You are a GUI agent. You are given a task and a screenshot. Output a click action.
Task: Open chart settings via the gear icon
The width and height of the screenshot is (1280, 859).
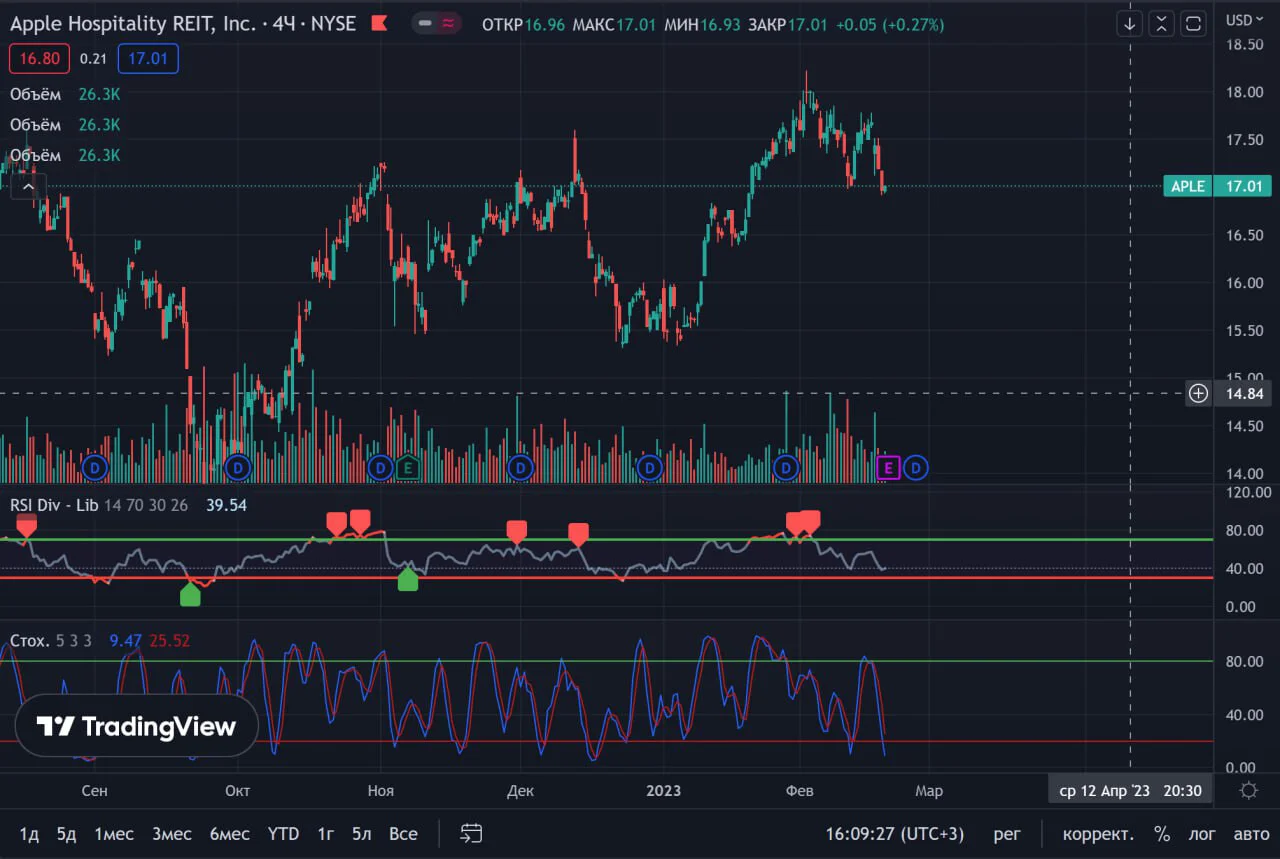coord(1248,791)
